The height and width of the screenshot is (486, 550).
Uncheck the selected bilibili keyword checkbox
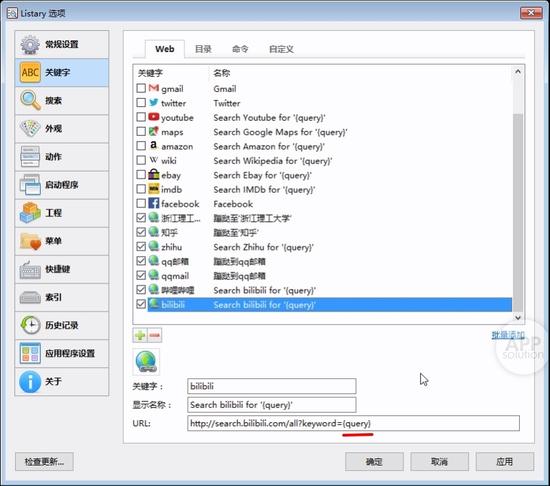141,304
